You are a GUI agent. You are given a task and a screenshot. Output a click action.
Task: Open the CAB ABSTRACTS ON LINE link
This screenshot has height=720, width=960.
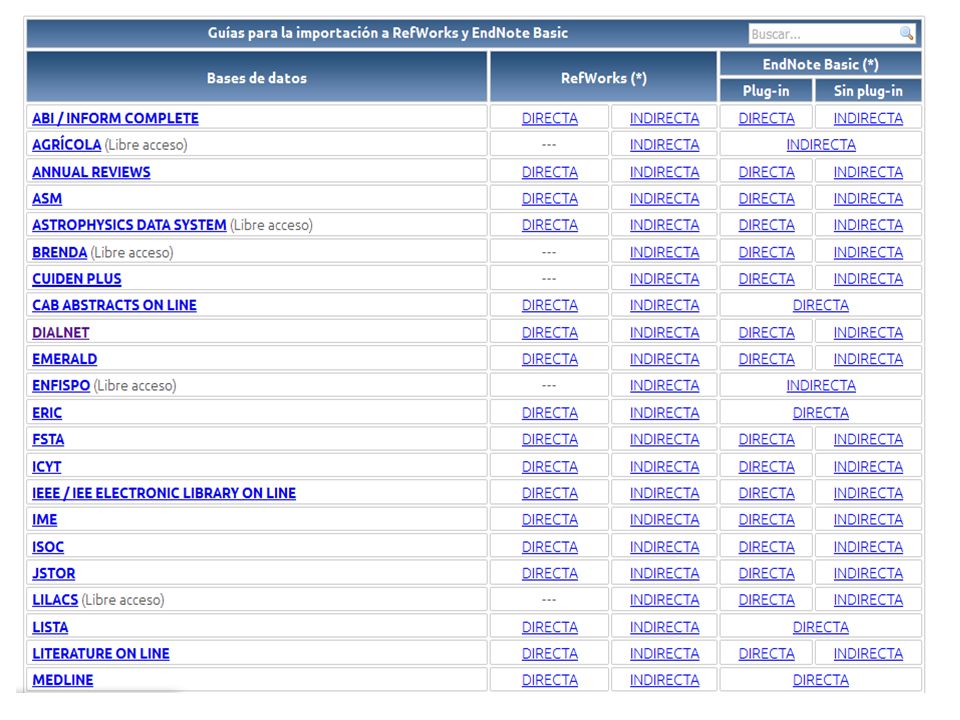[x=114, y=306]
